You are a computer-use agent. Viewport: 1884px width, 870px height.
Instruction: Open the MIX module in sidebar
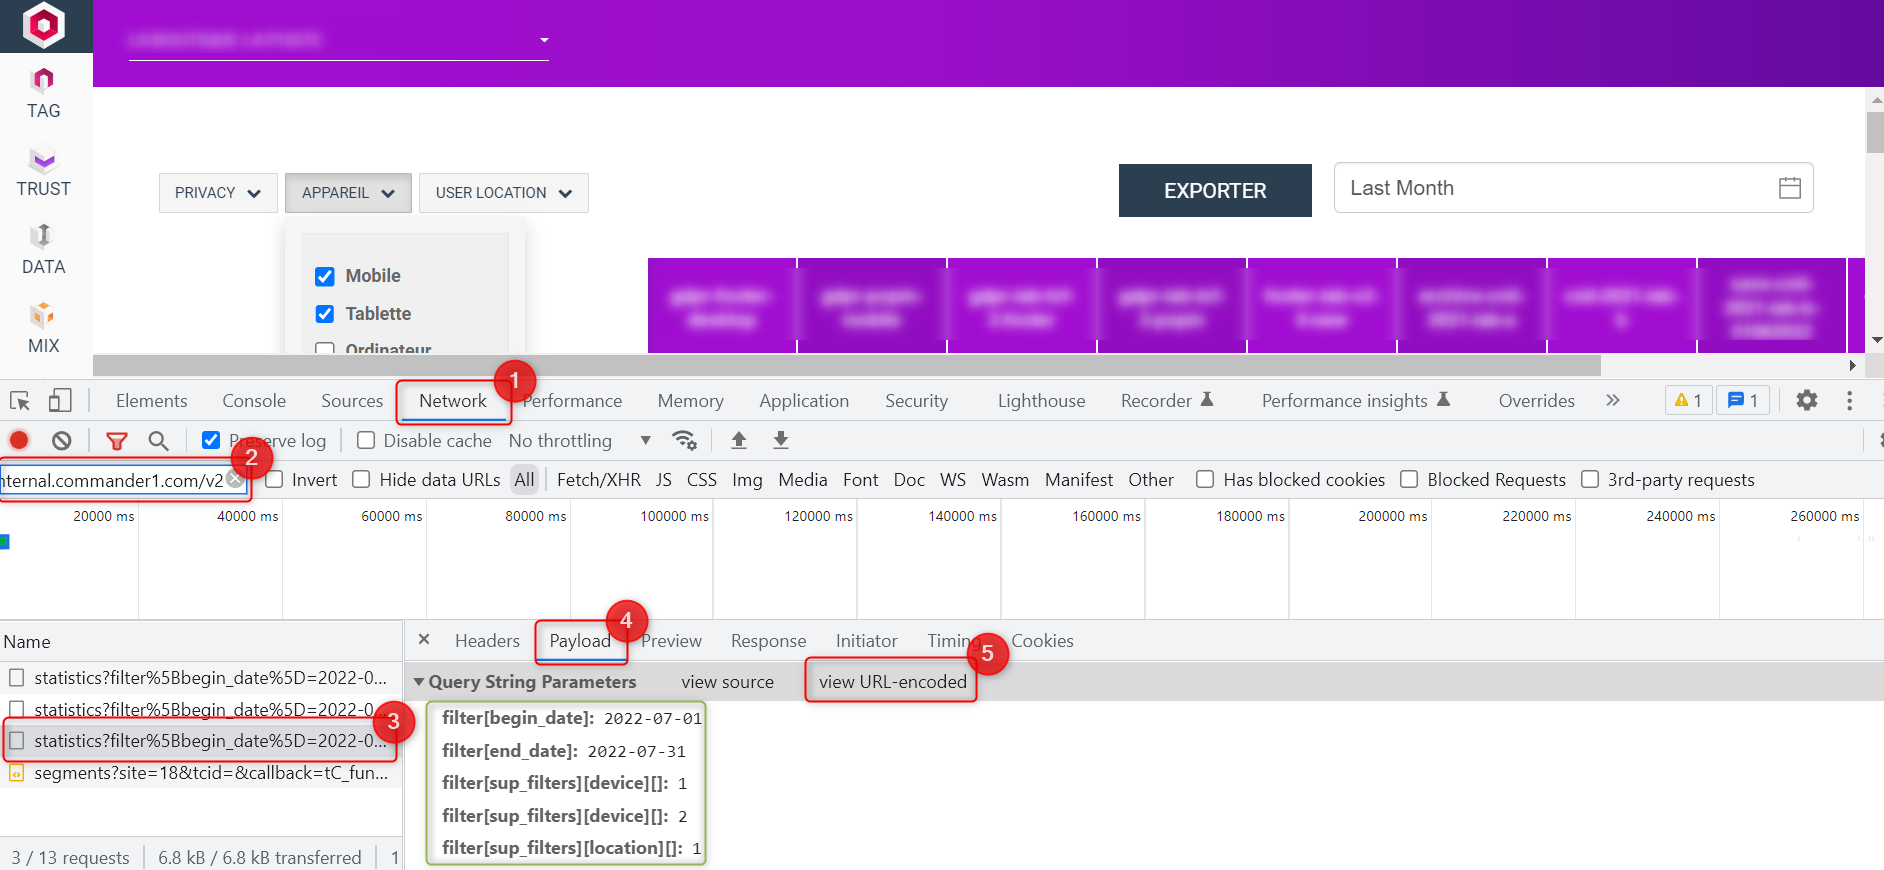(43, 329)
